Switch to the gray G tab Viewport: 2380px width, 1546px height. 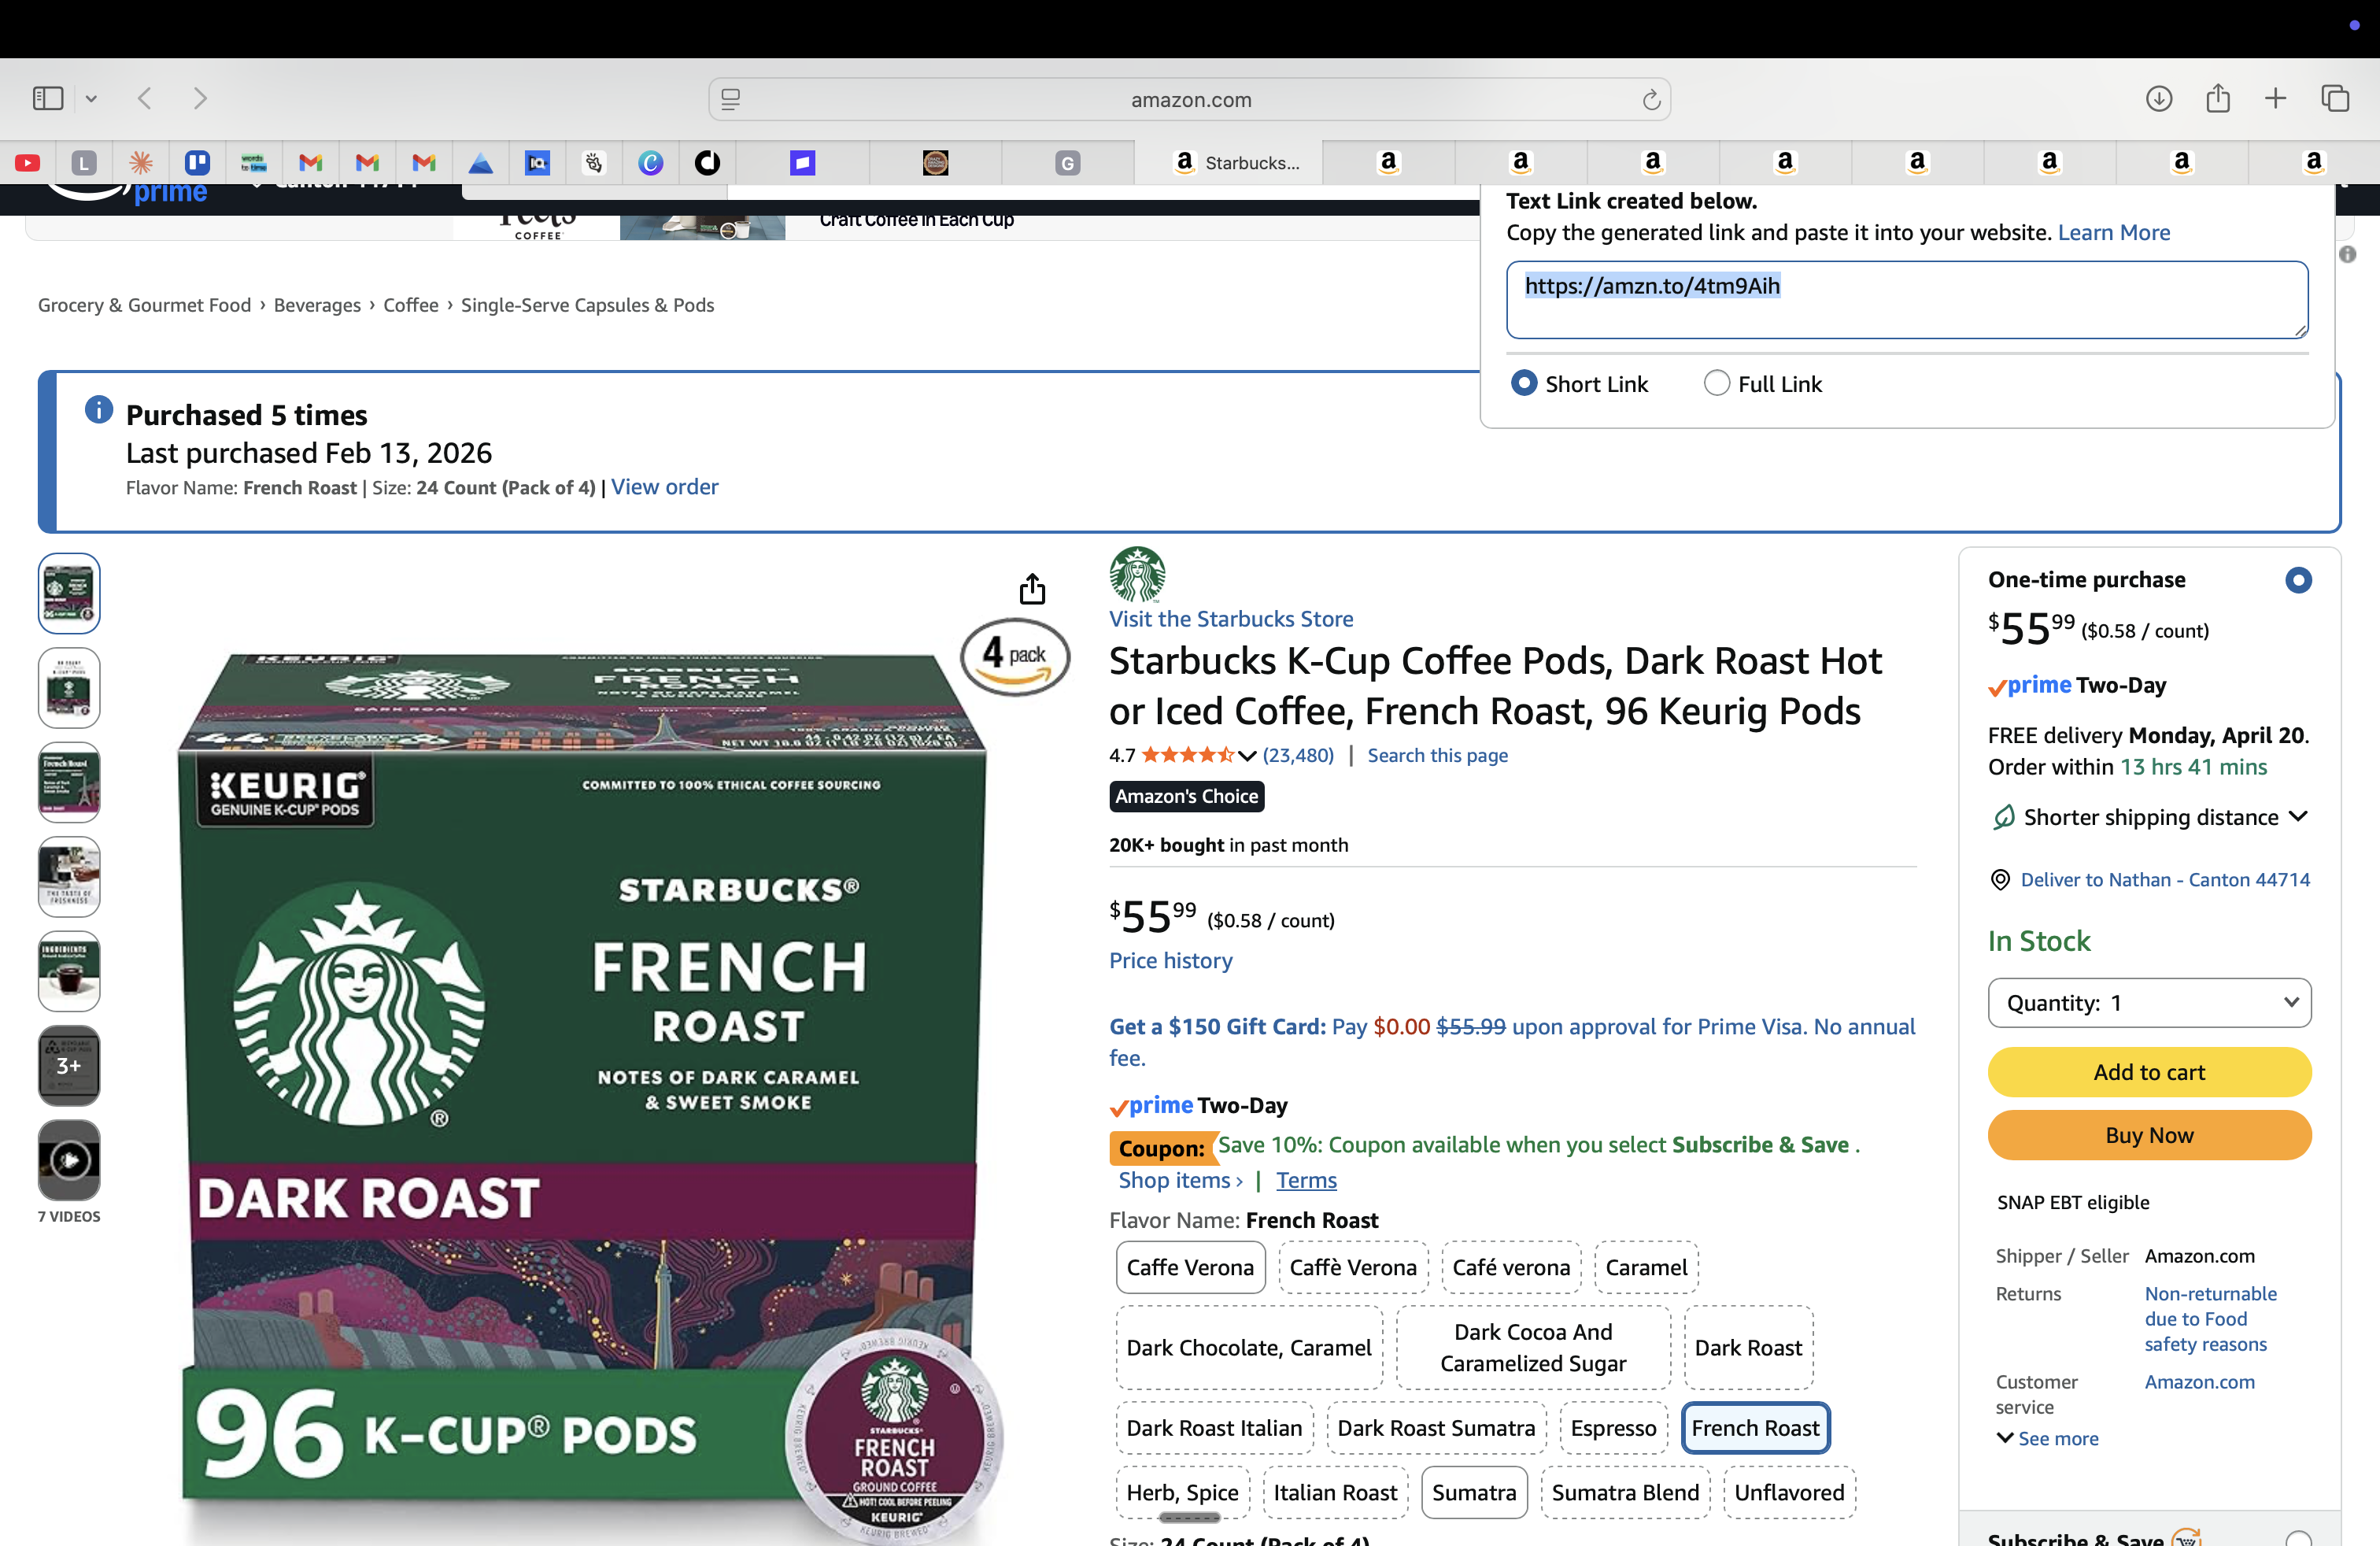pyautogui.click(x=1067, y=162)
